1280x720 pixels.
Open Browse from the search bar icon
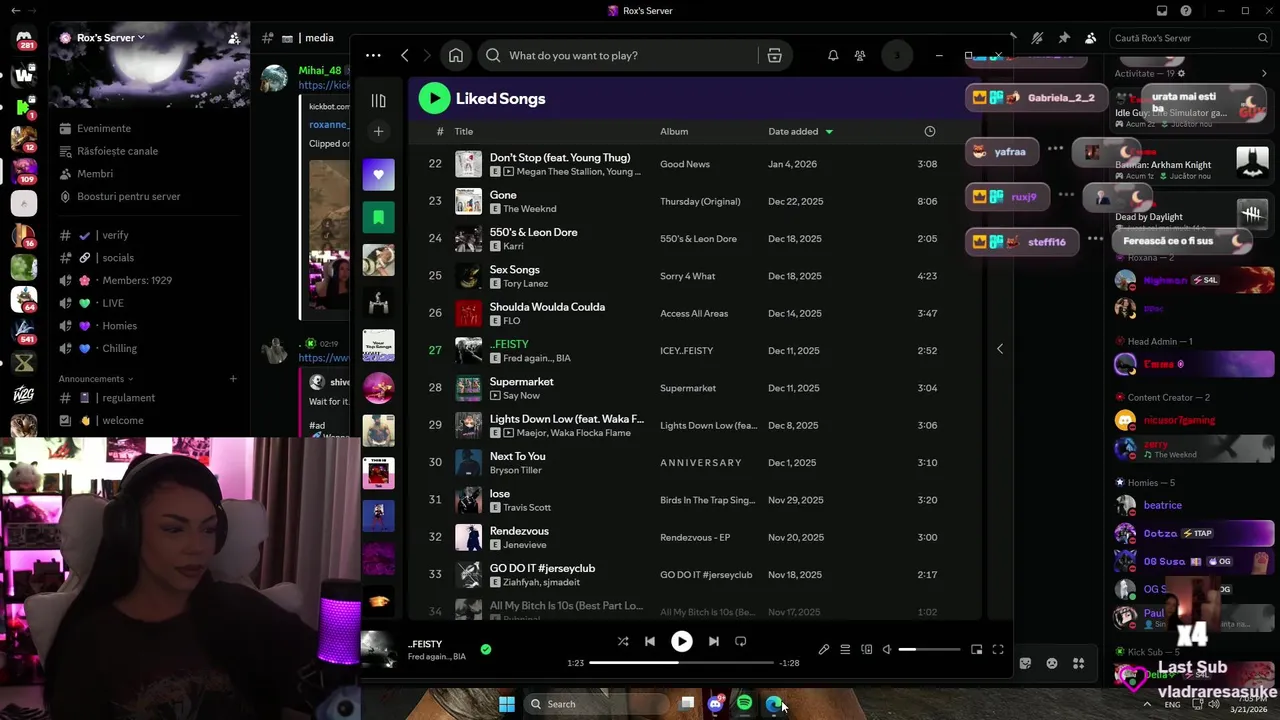774,55
